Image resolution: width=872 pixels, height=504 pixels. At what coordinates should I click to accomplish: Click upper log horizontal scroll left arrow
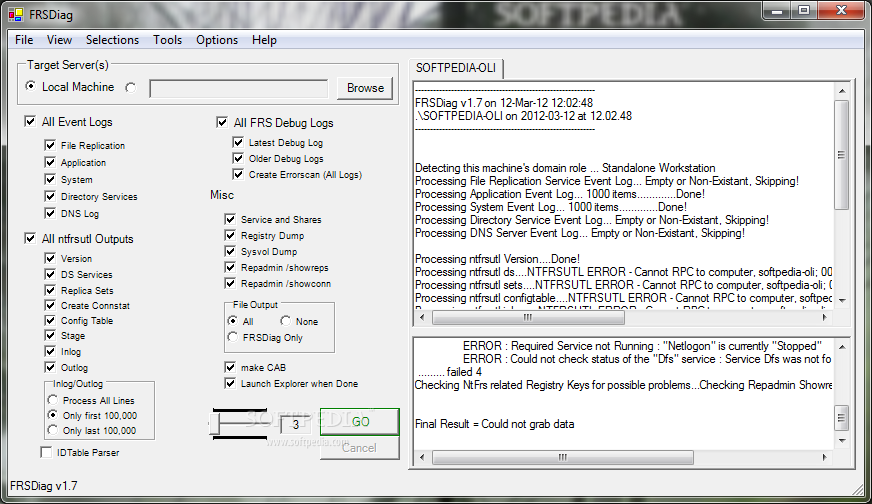(422, 317)
